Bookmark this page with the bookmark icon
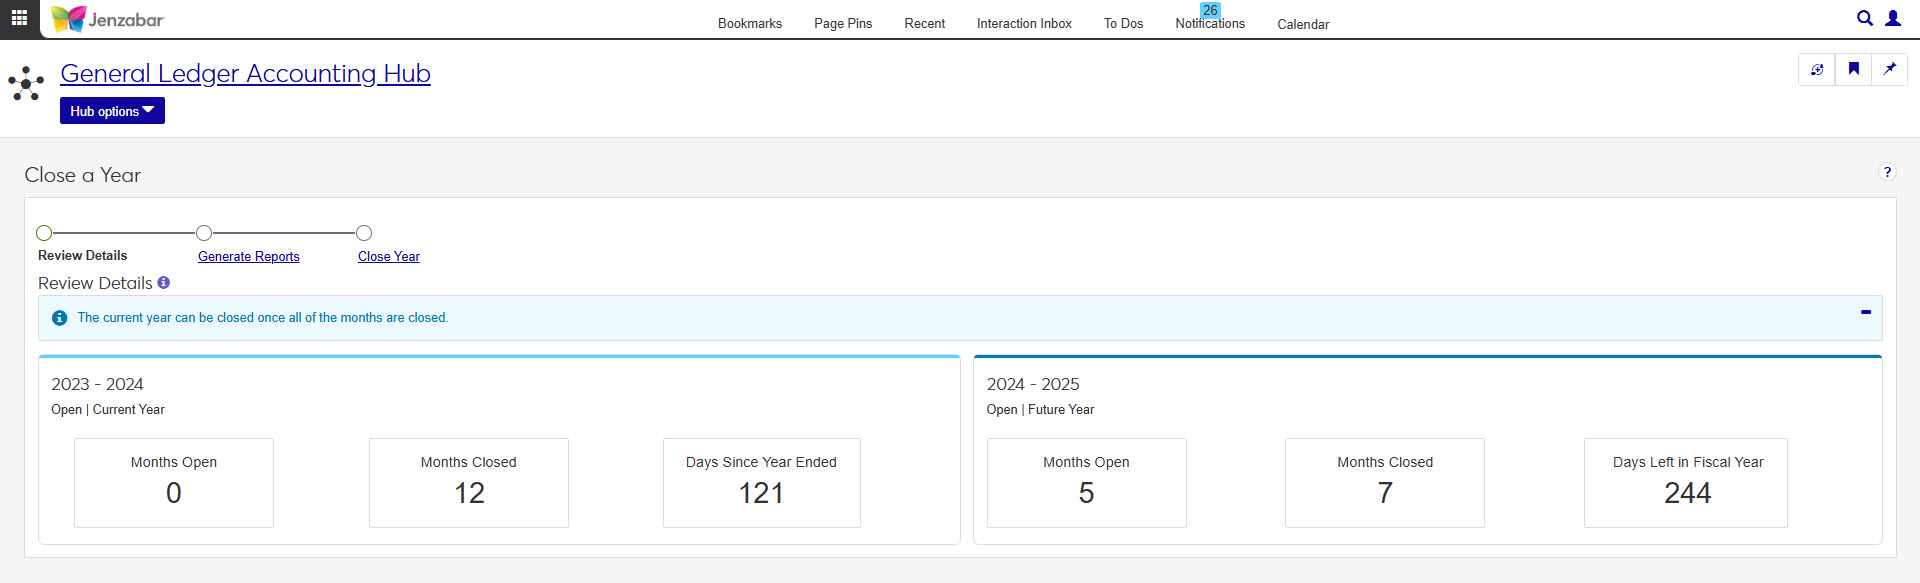 [x=1853, y=69]
